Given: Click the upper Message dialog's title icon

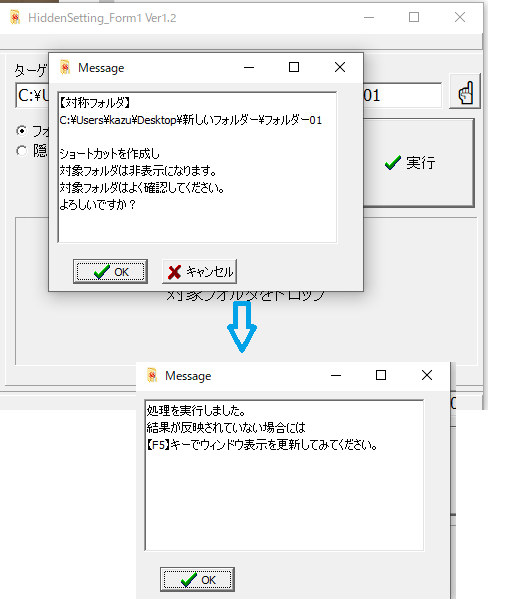Looking at the screenshot, I should click(65, 68).
